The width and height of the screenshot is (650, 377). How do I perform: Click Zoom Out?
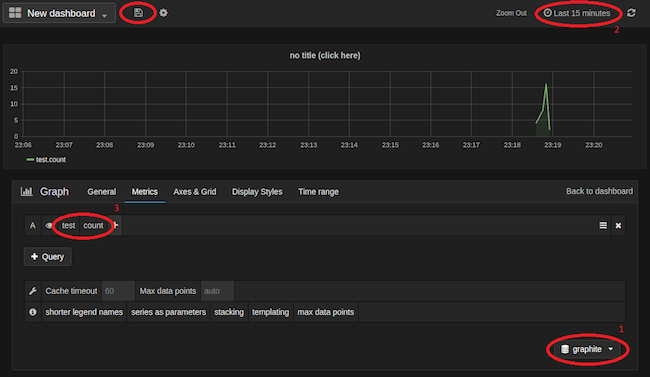point(511,13)
